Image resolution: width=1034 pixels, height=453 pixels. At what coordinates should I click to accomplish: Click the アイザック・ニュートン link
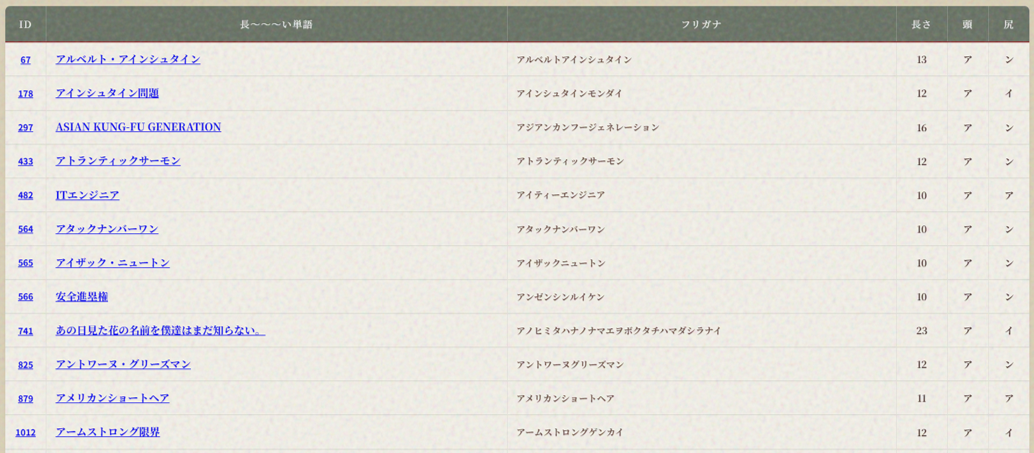[113, 263]
